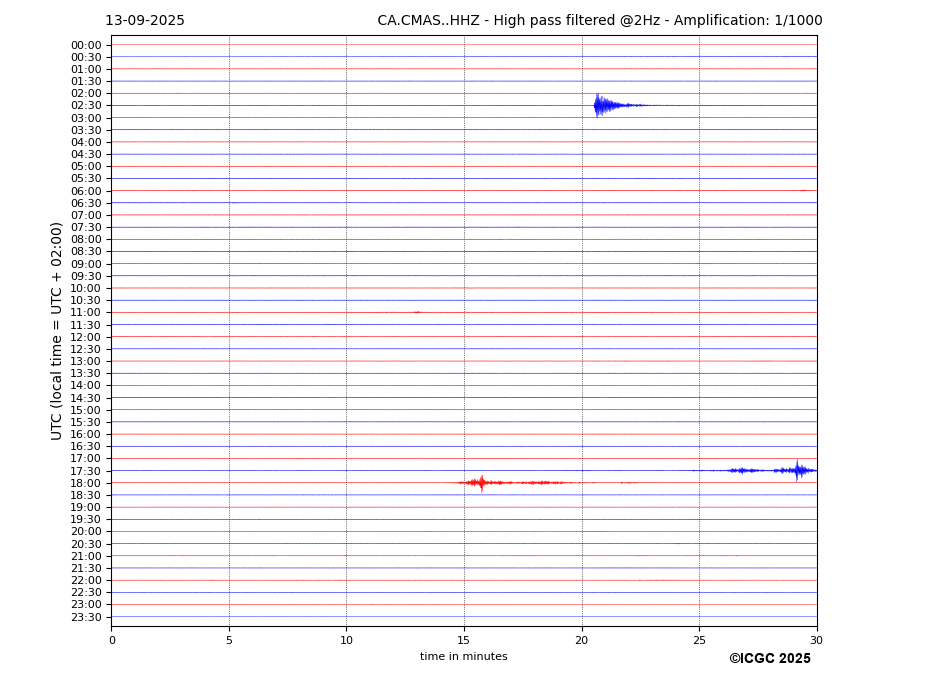Click the date label 13-09-2025
Viewport: 927px width, 696px height.
pos(145,21)
